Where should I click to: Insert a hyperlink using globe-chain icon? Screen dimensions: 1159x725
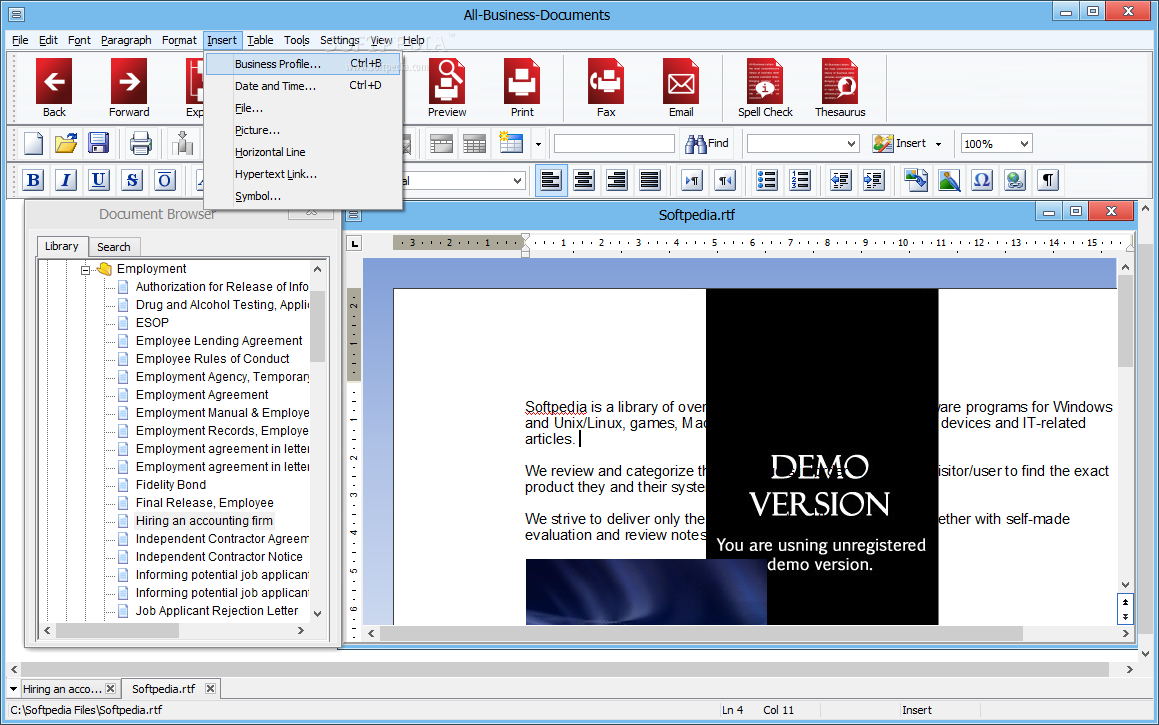[x=1015, y=180]
